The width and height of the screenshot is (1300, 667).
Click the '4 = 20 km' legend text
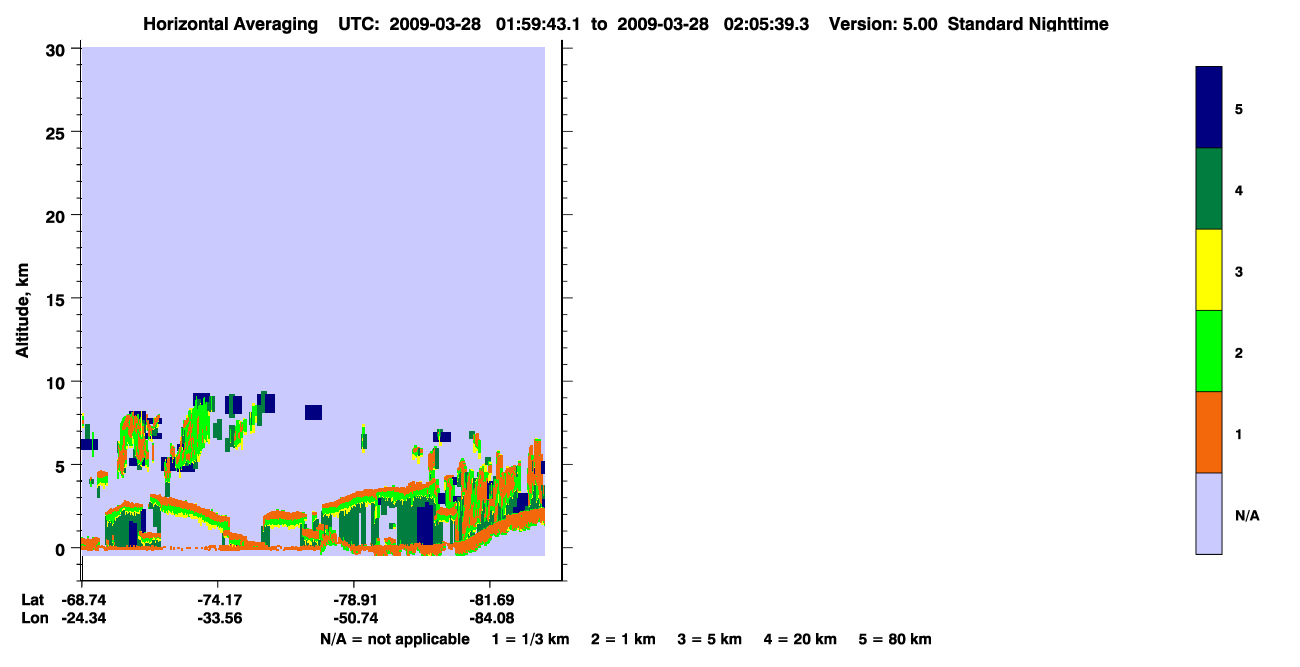[801, 640]
